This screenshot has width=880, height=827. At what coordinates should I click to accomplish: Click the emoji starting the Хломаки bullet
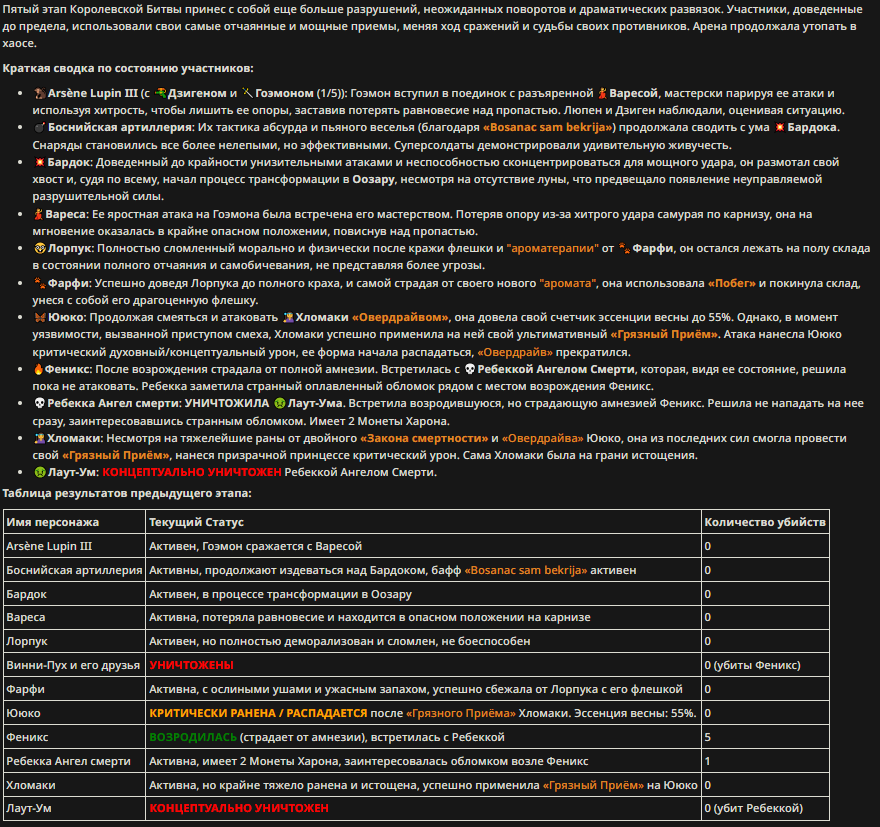point(39,438)
